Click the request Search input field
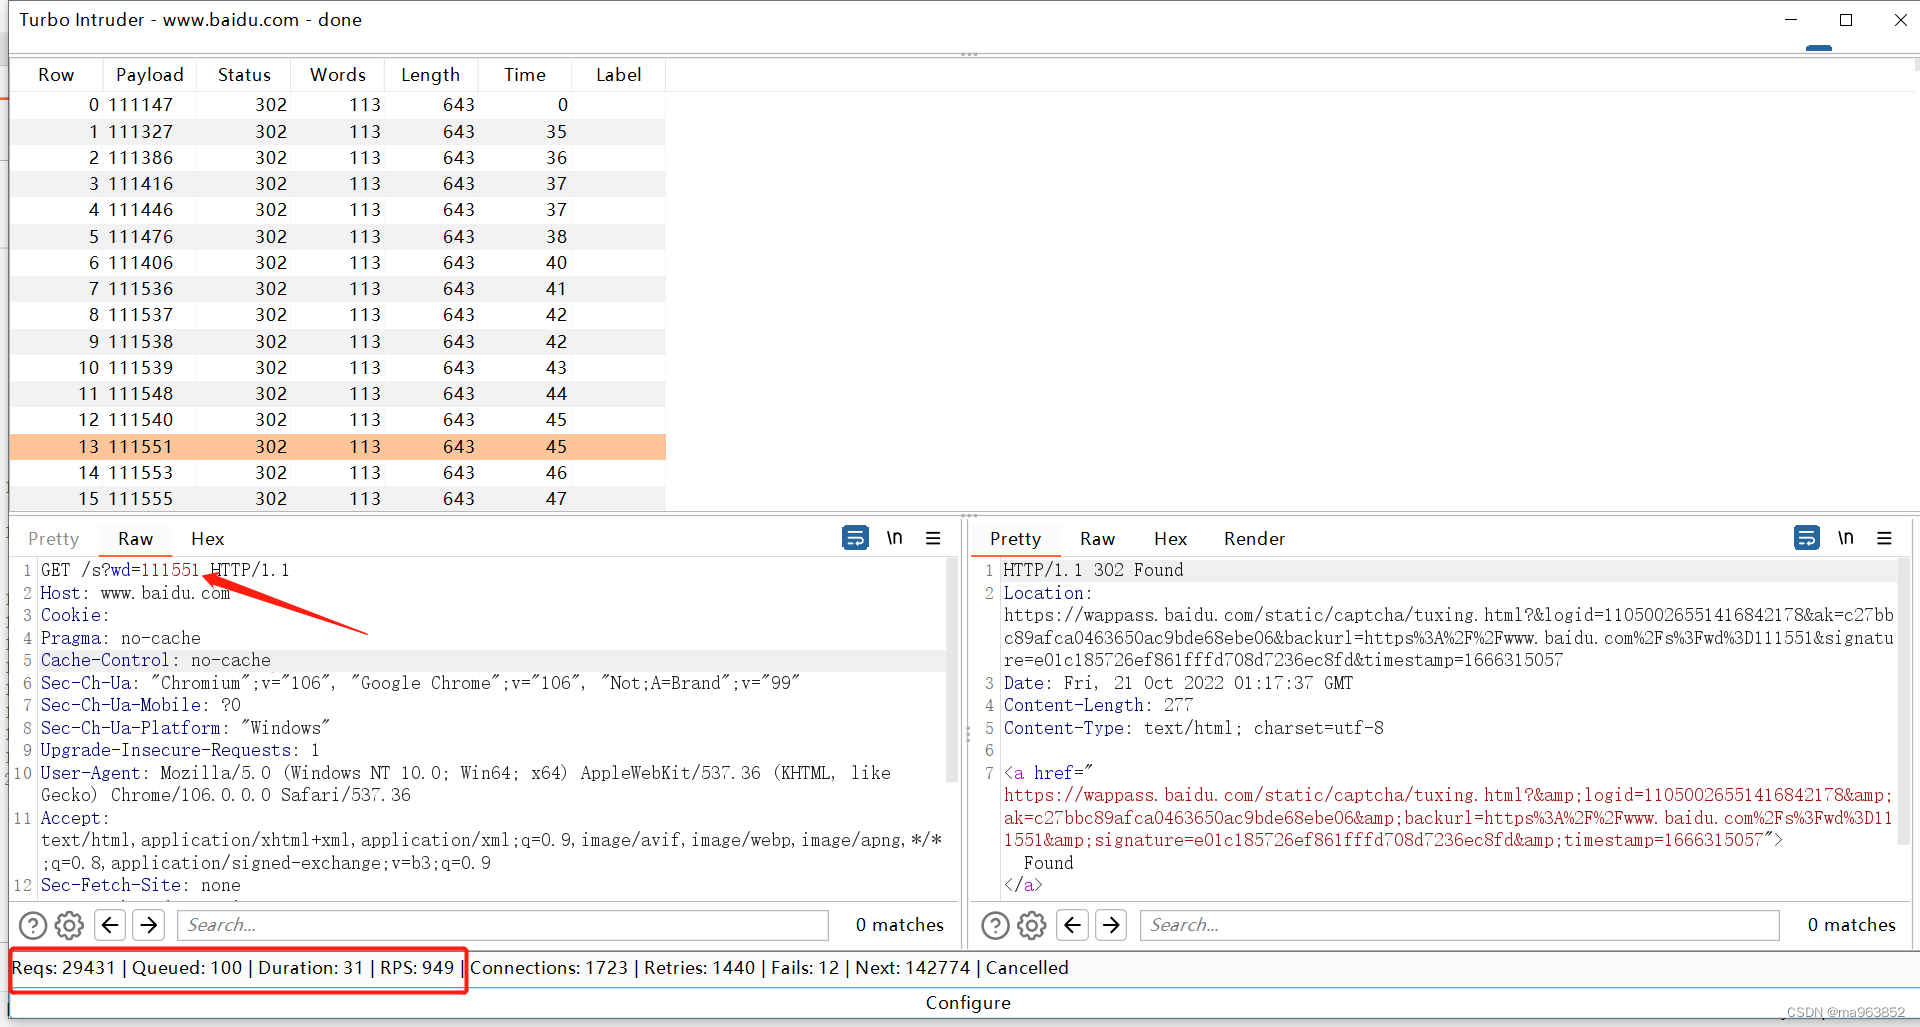The image size is (1920, 1027). tap(503, 925)
